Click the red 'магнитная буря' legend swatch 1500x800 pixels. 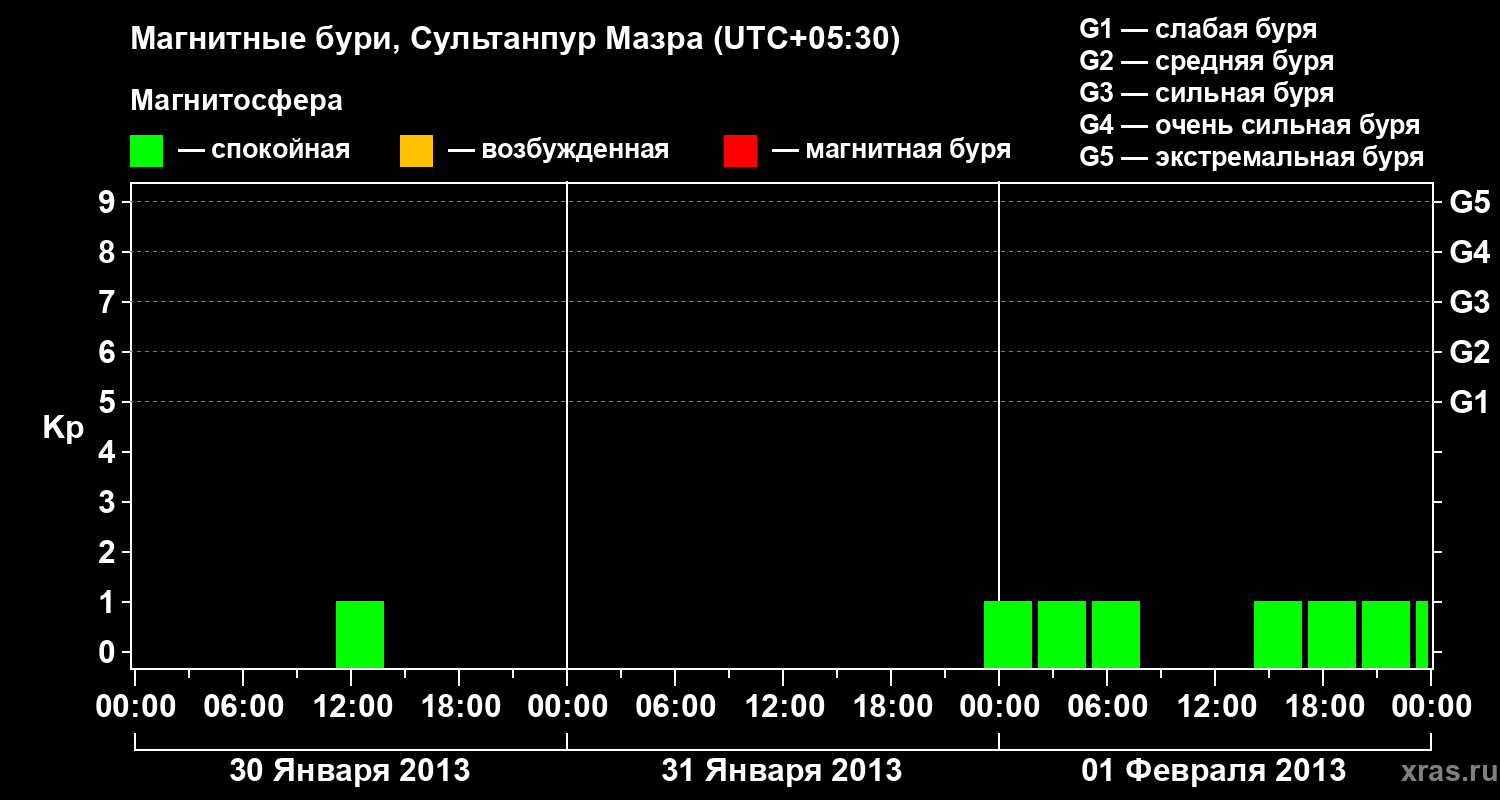point(741,151)
